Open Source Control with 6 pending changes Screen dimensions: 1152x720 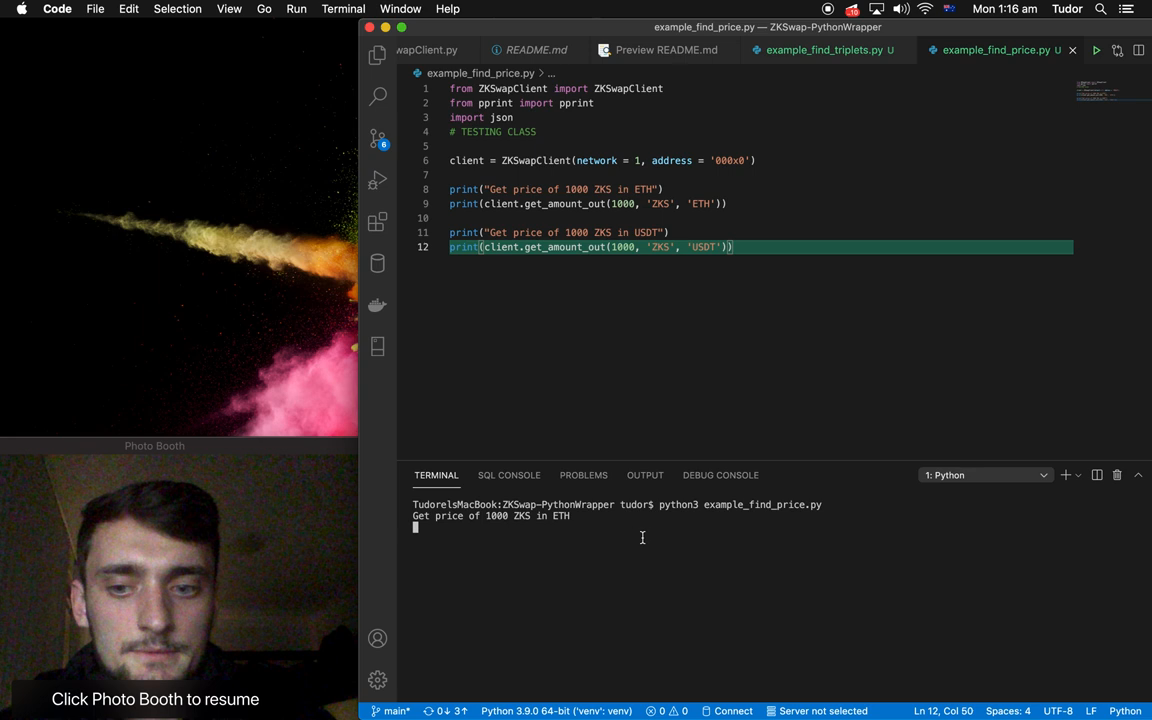(378, 138)
